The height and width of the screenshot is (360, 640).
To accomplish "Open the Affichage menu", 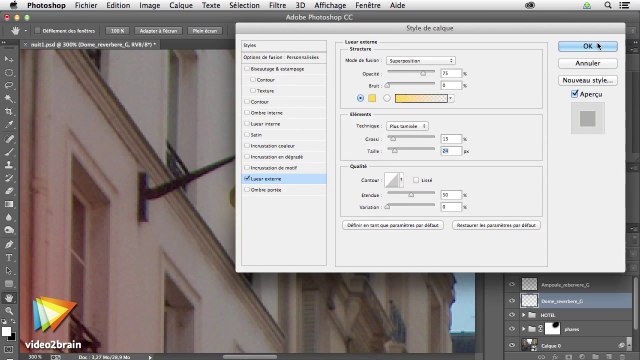I will point(330,5).
